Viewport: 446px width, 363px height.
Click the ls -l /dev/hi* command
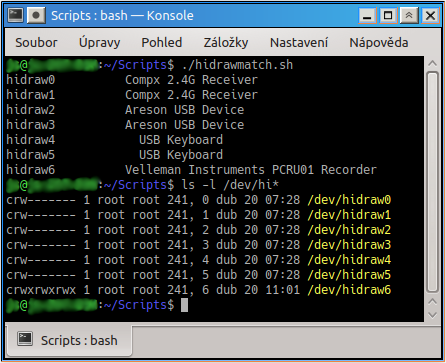click(x=230, y=185)
